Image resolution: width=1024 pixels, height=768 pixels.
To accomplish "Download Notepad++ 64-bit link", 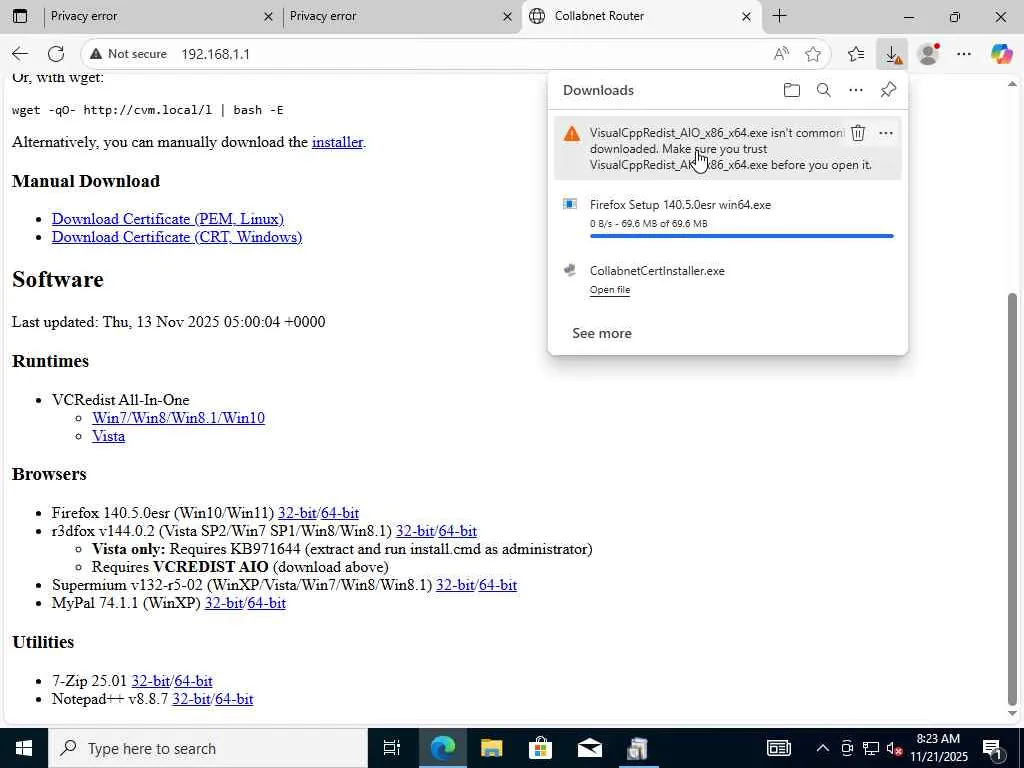I will (234, 699).
